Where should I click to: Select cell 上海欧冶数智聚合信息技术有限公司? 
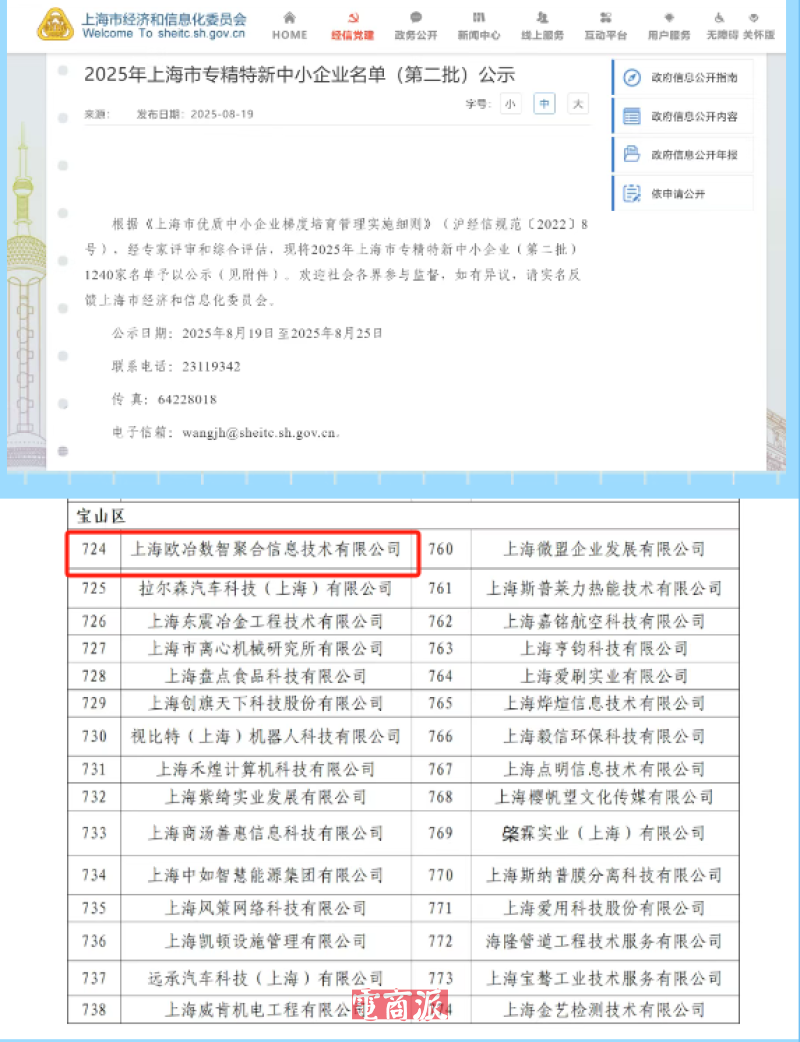tap(266, 549)
